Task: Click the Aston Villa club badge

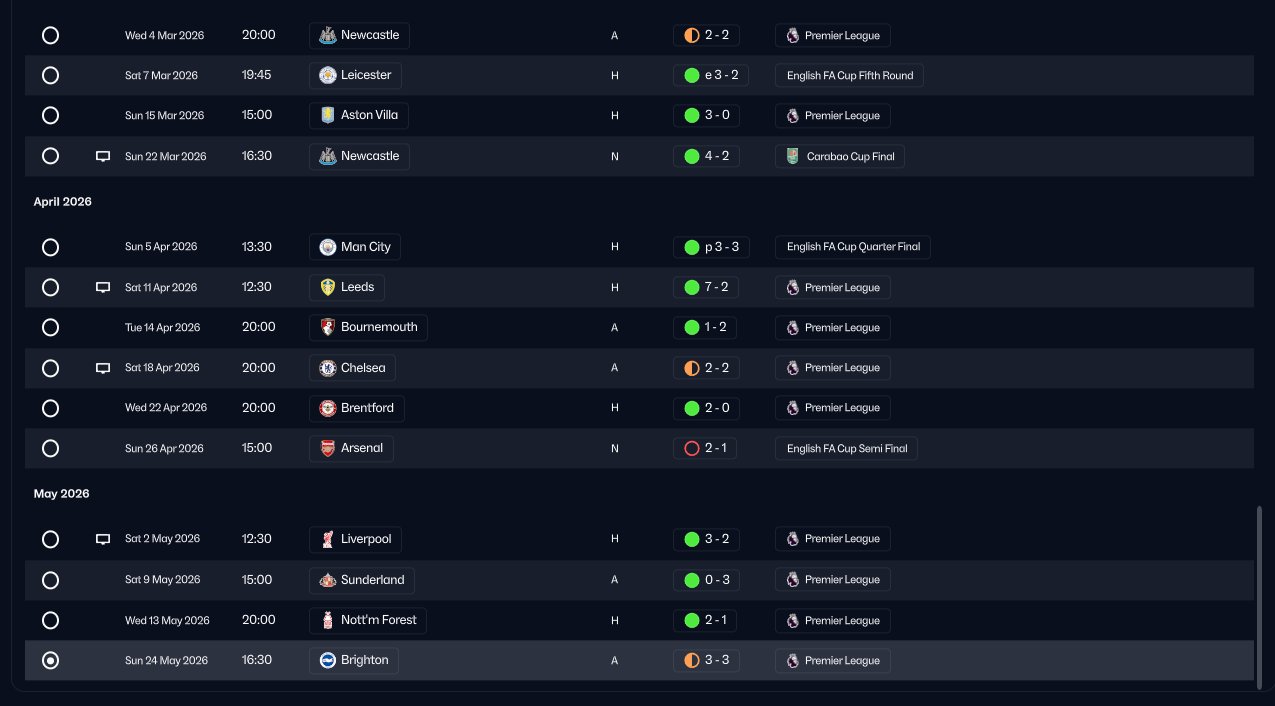Action: coord(327,115)
